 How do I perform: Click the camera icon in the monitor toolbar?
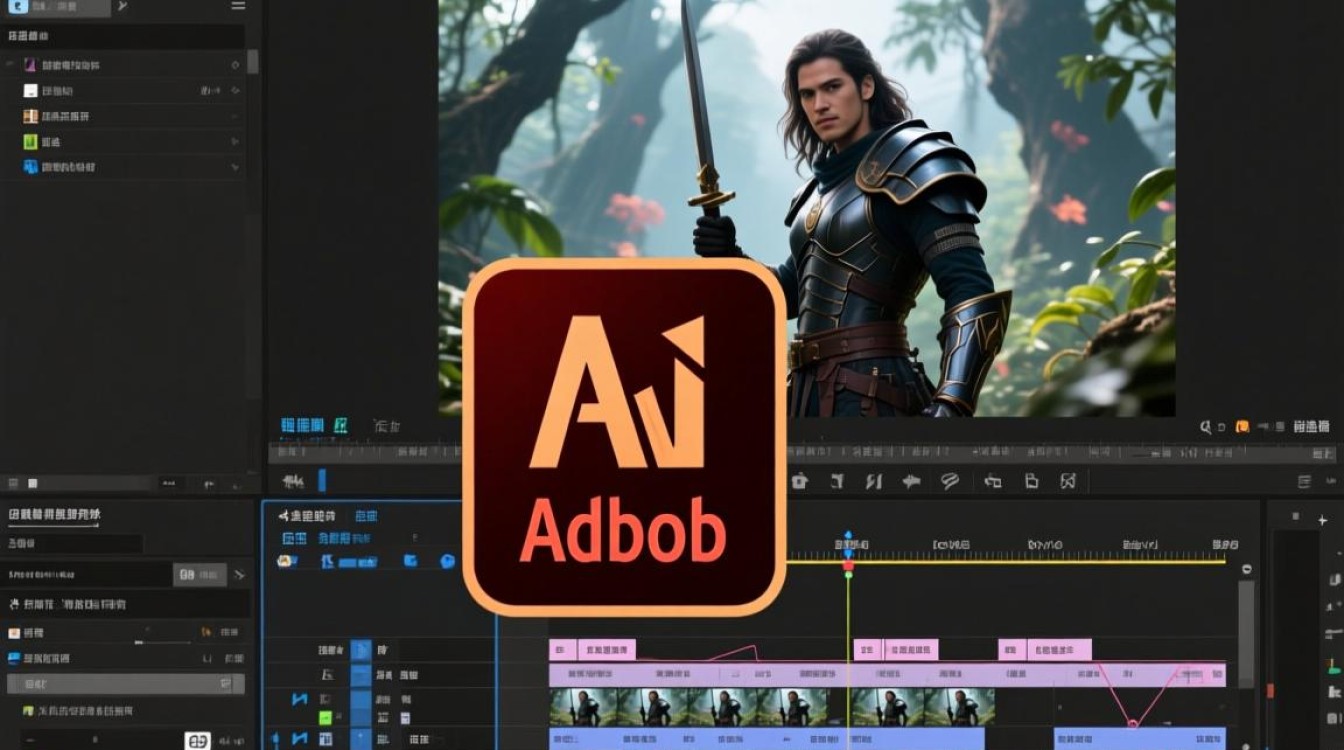pos(799,481)
